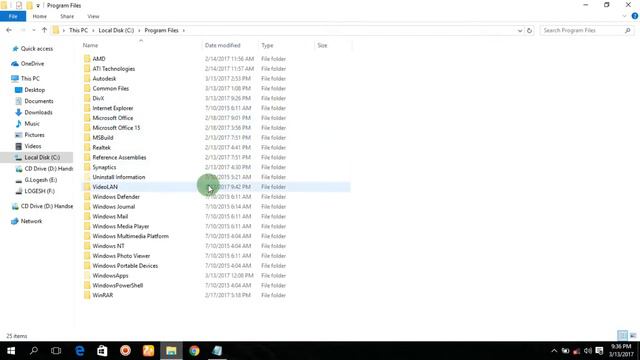The height and width of the screenshot is (360, 640).
Task: Select the Windows Photo Viewer folder name
Action: [121, 256]
